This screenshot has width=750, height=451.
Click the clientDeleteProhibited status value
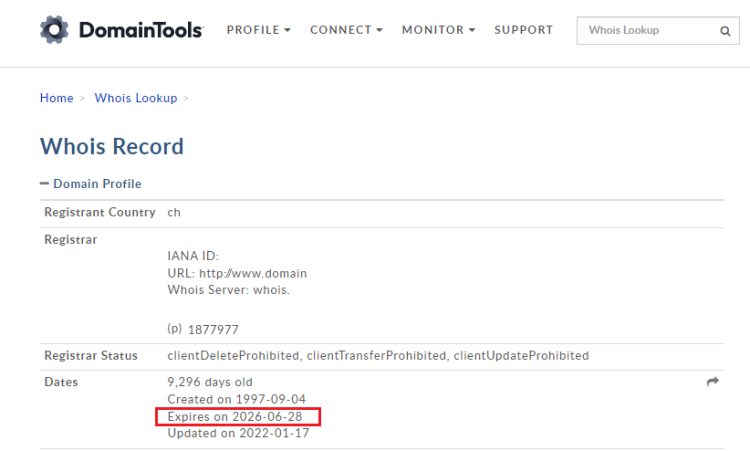[x=233, y=356]
